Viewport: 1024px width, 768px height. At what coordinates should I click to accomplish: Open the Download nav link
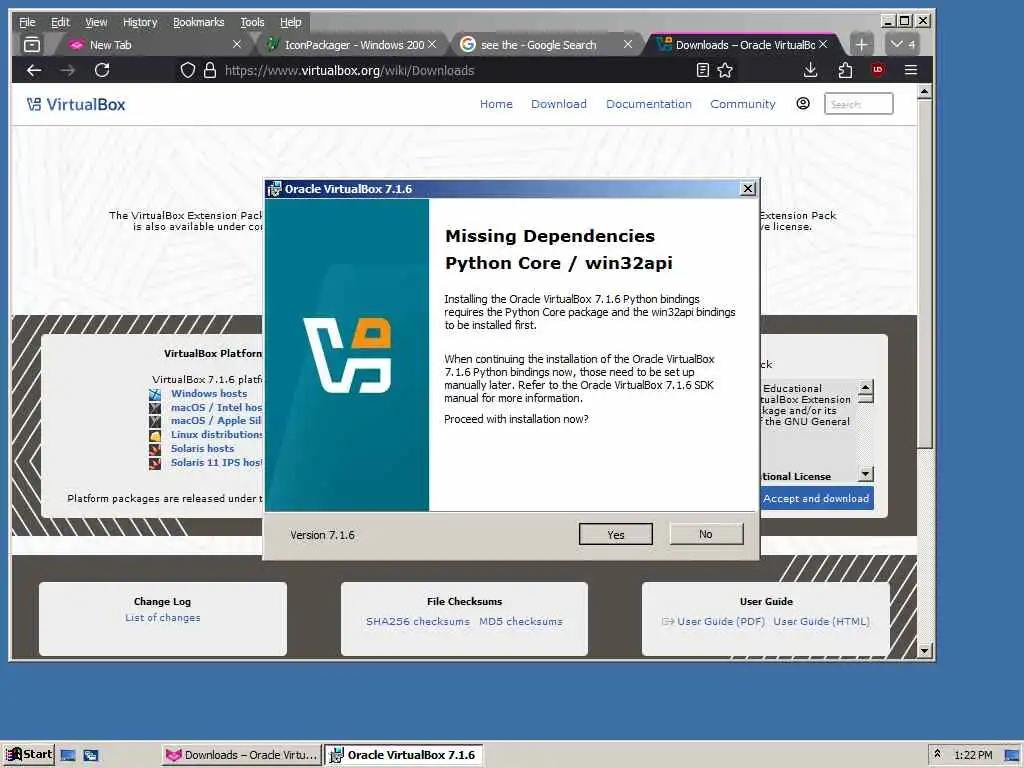(x=559, y=104)
